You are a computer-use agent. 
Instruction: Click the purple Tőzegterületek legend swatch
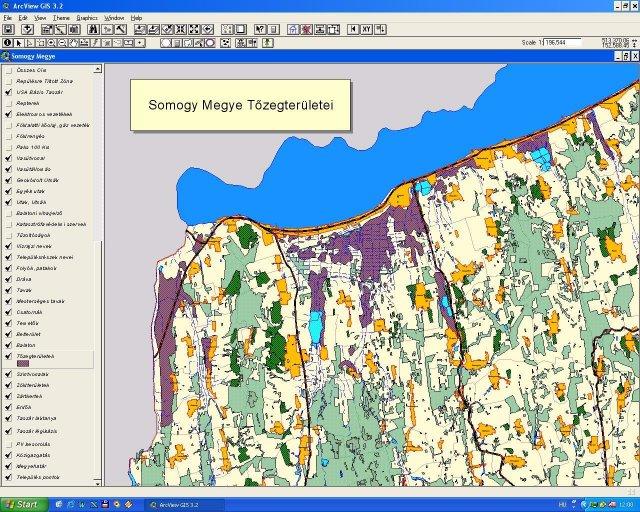pyautogui.click(x=24, y=365)
